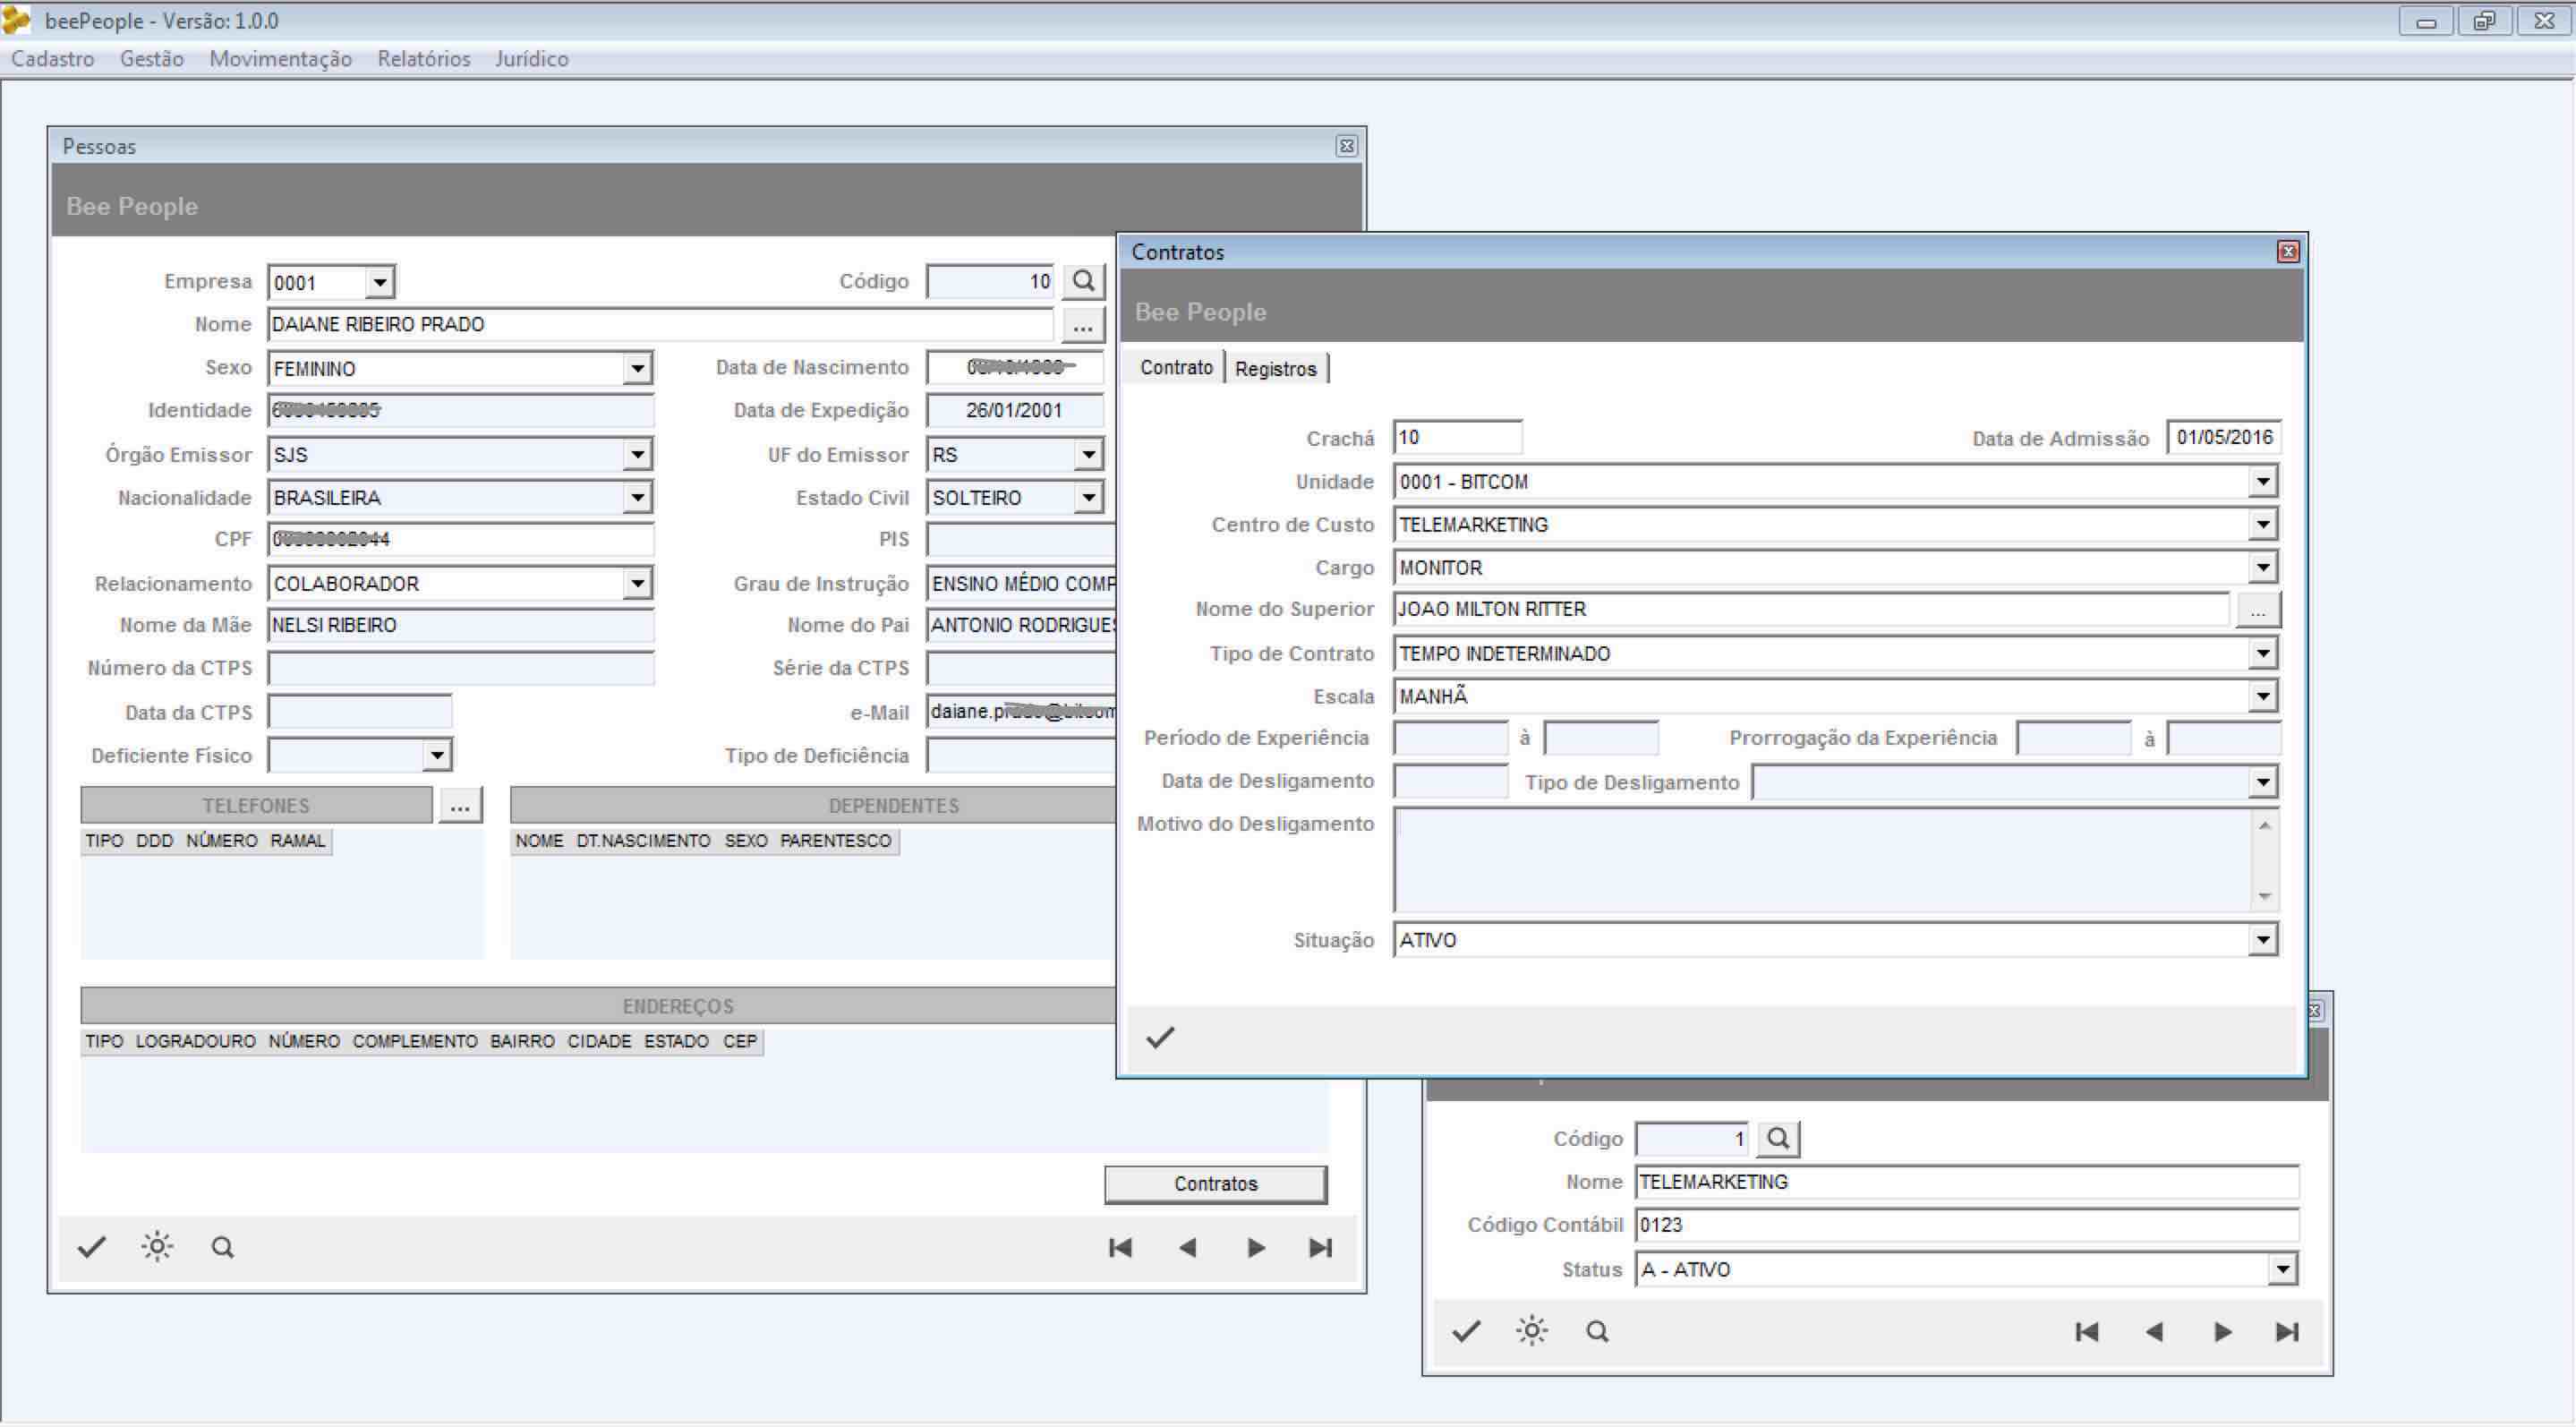Image resolution: width=2576 pixels, height=1427 pixels.
Task: Click the search magnifier beside Pessoas Código field
Action: (1083, 281)
